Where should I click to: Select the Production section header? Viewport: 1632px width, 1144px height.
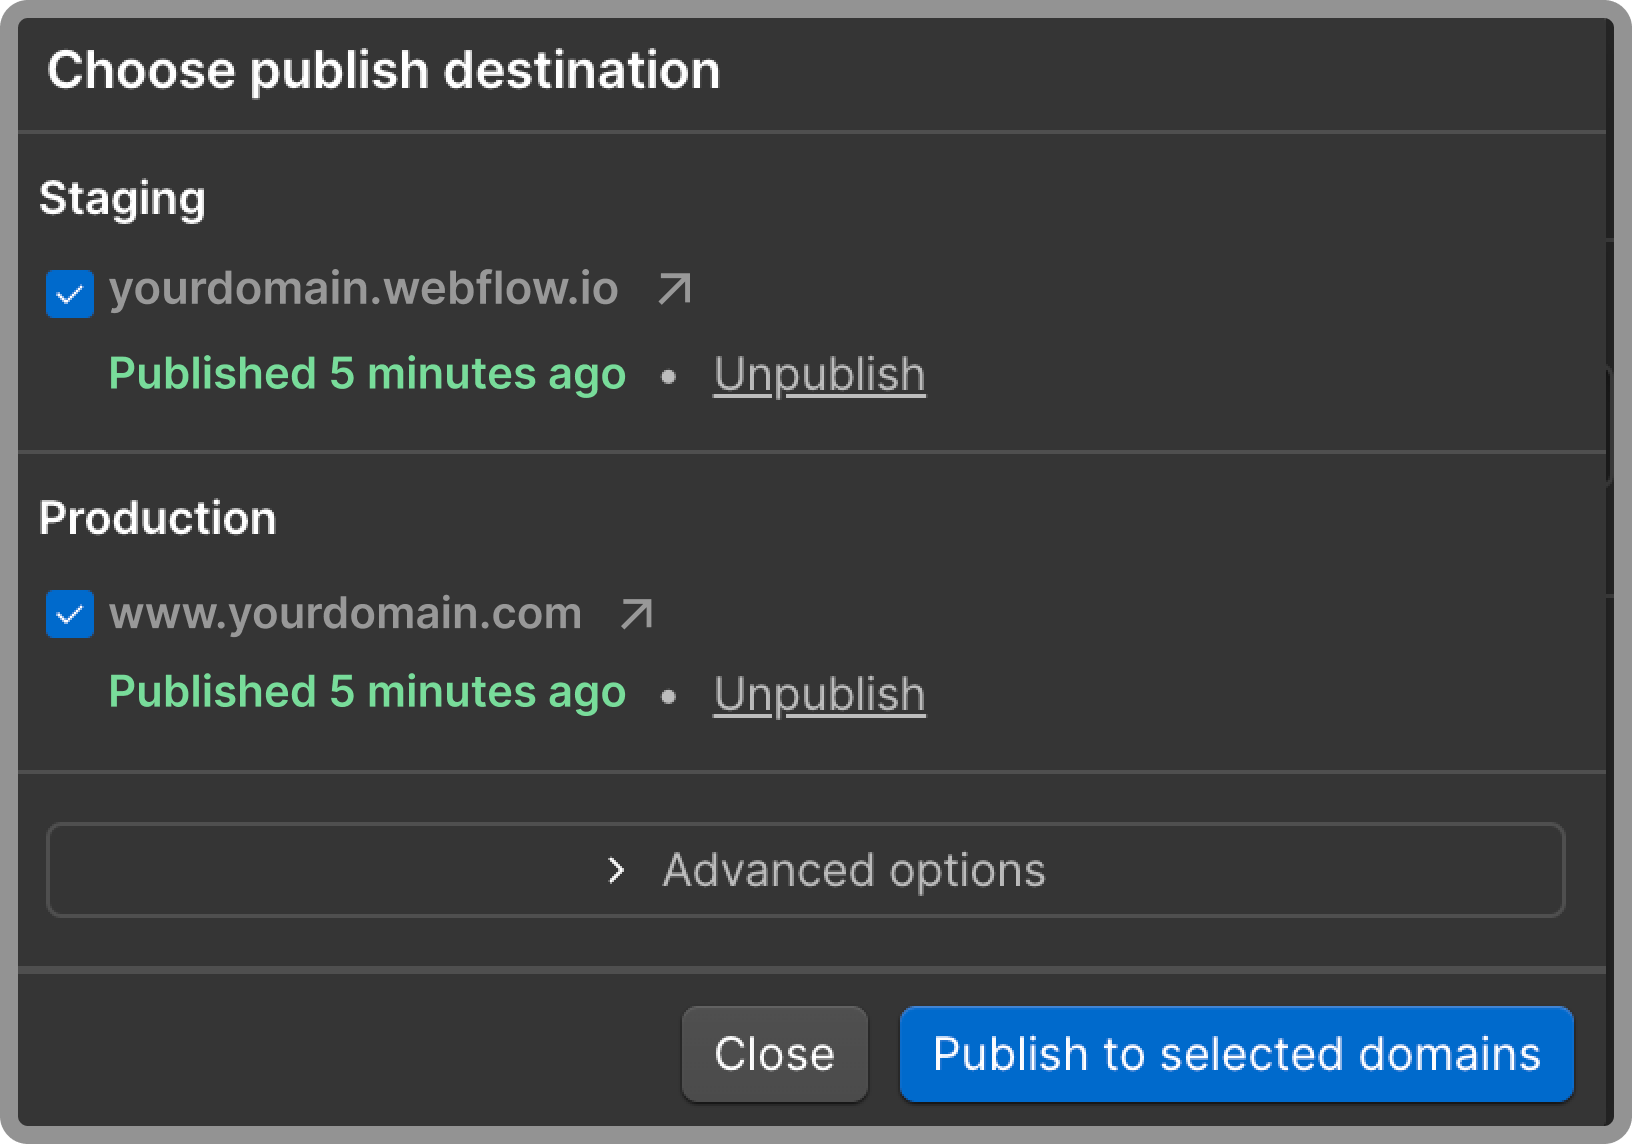(157, 518)
